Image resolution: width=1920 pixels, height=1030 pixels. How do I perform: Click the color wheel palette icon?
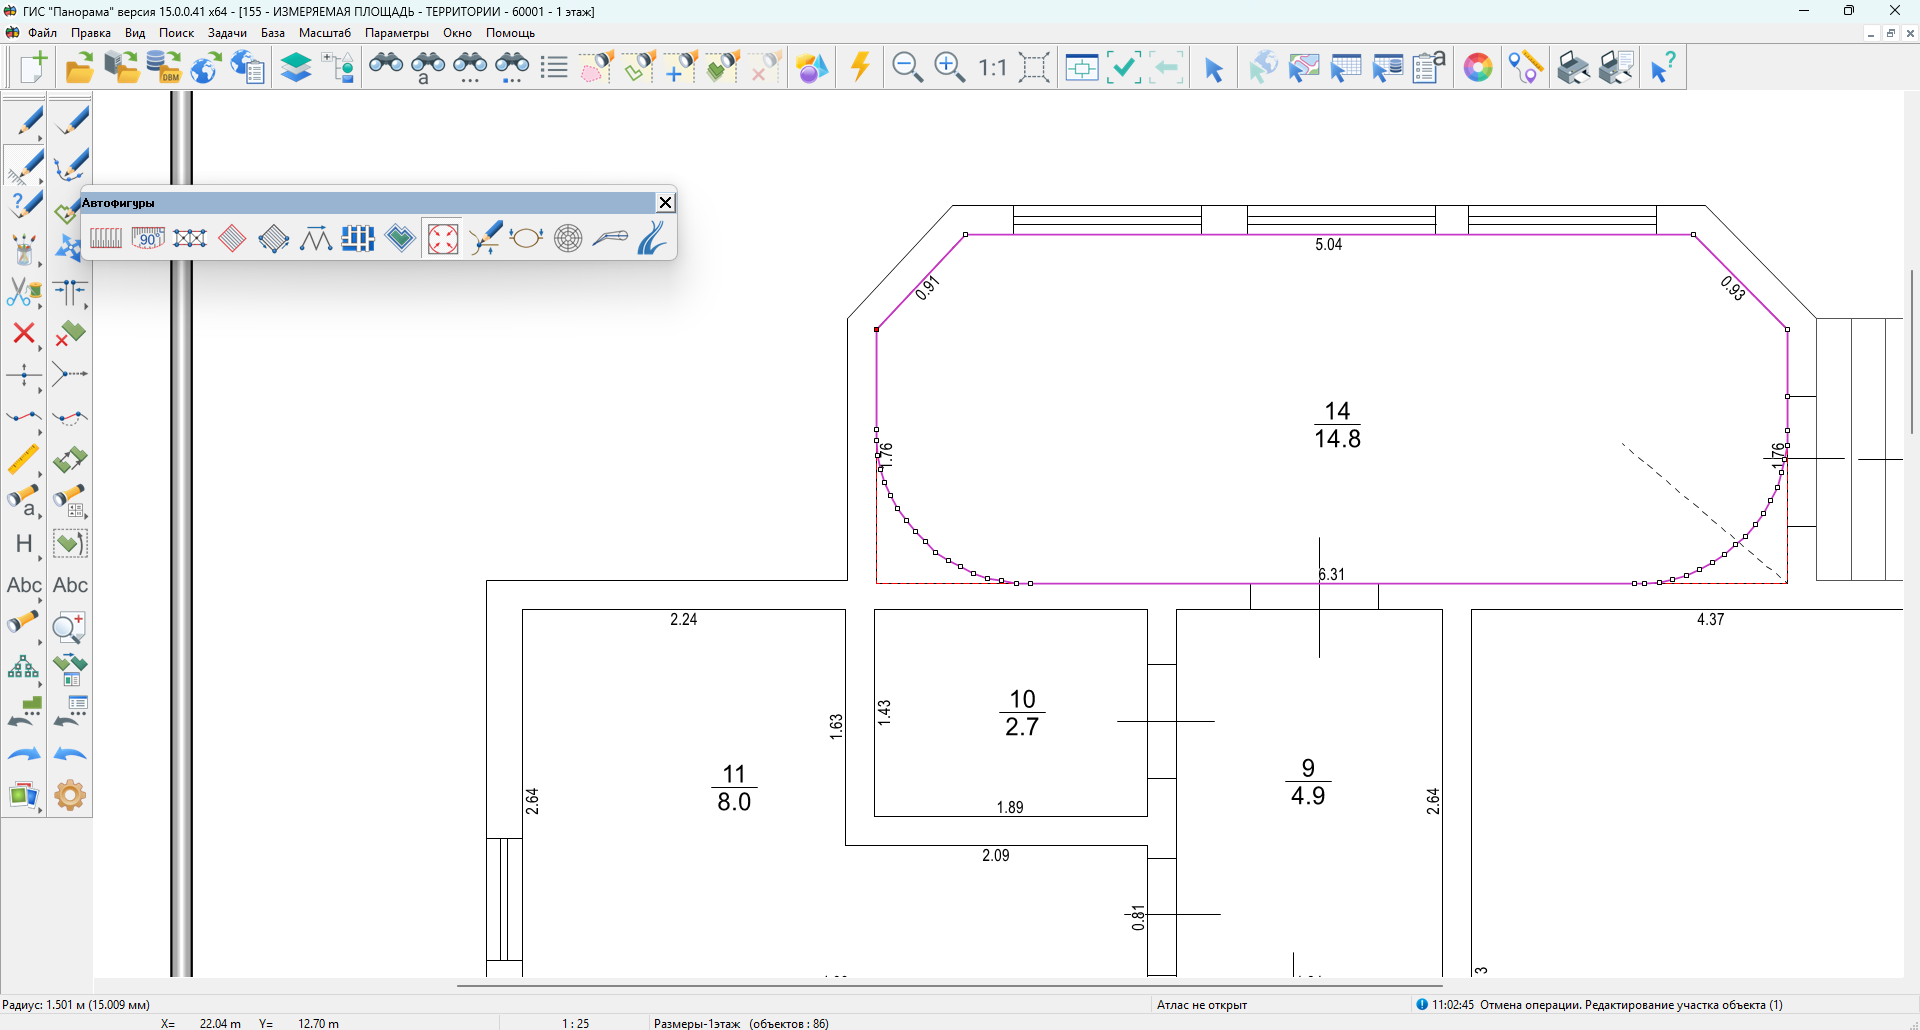point(1477,68)
